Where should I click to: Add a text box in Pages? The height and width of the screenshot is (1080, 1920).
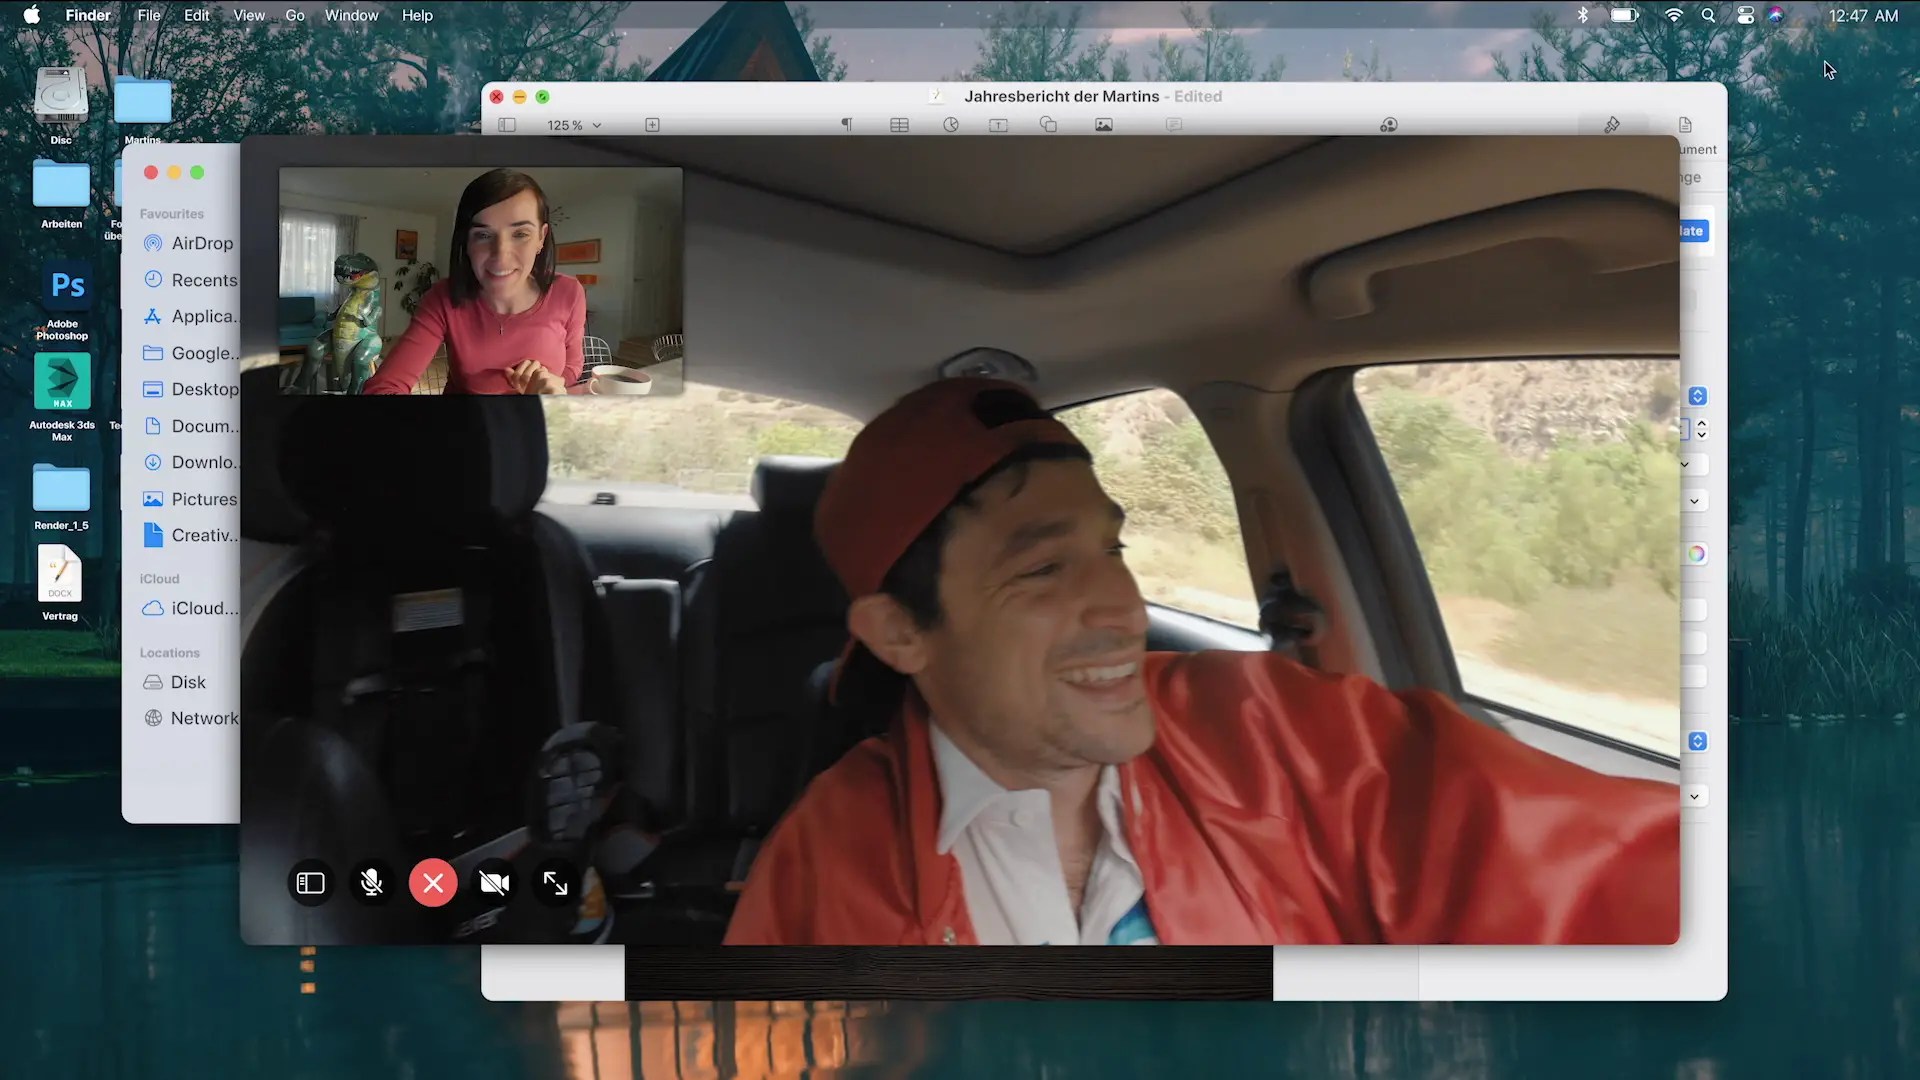click(x=998, y=125)
